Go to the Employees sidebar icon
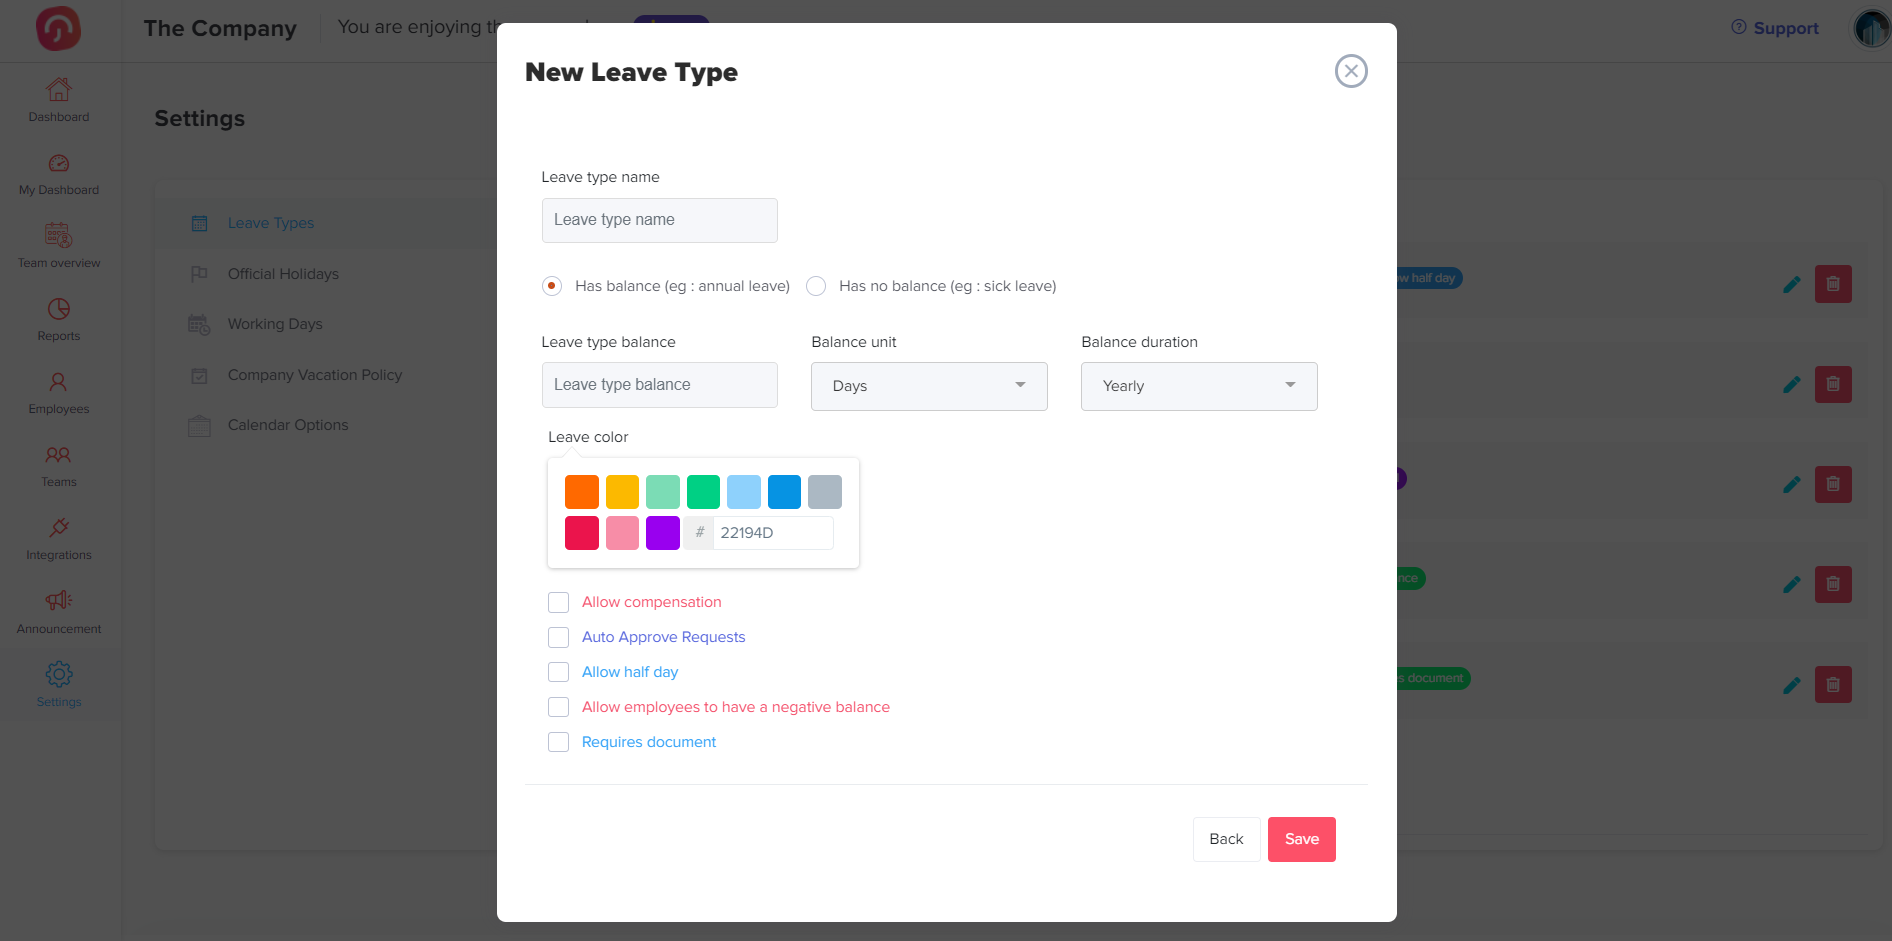 (59, 382)
